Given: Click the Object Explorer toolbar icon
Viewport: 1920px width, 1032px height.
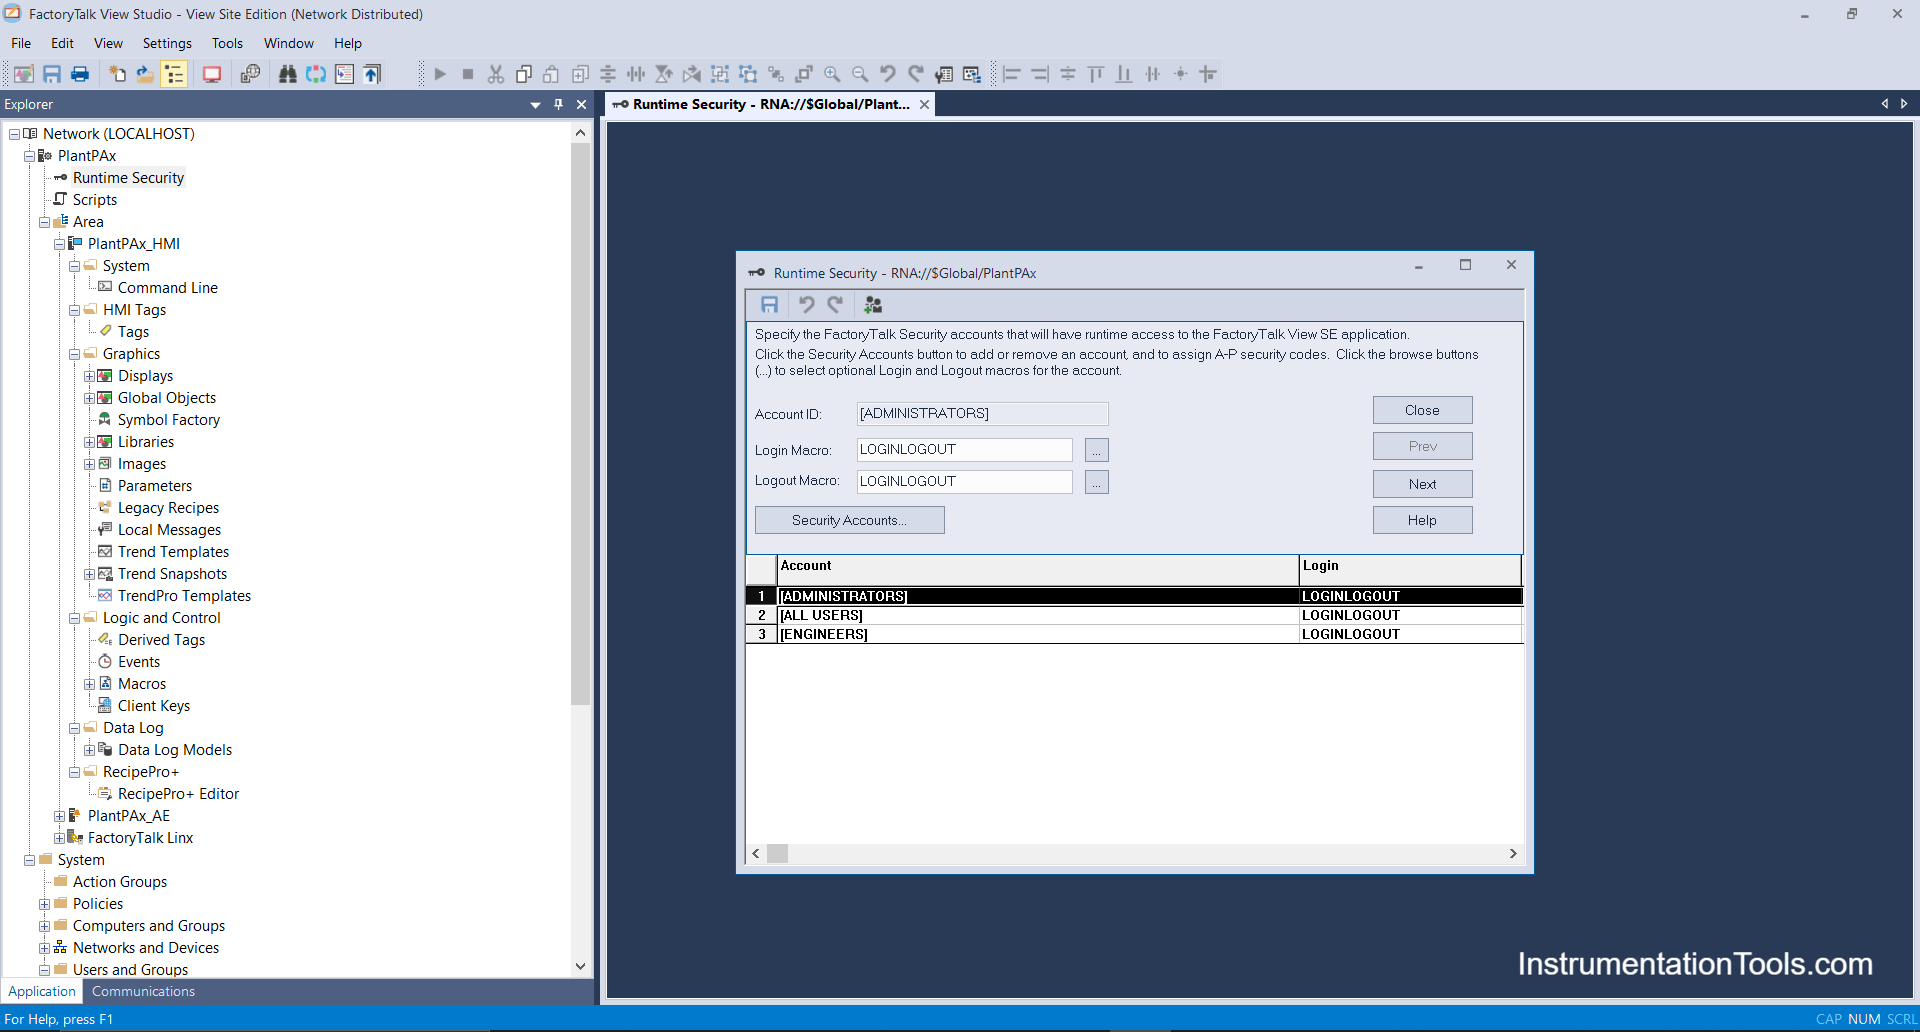Looking at the screenshot, I should pyautogui.click(x=972, y=74).
